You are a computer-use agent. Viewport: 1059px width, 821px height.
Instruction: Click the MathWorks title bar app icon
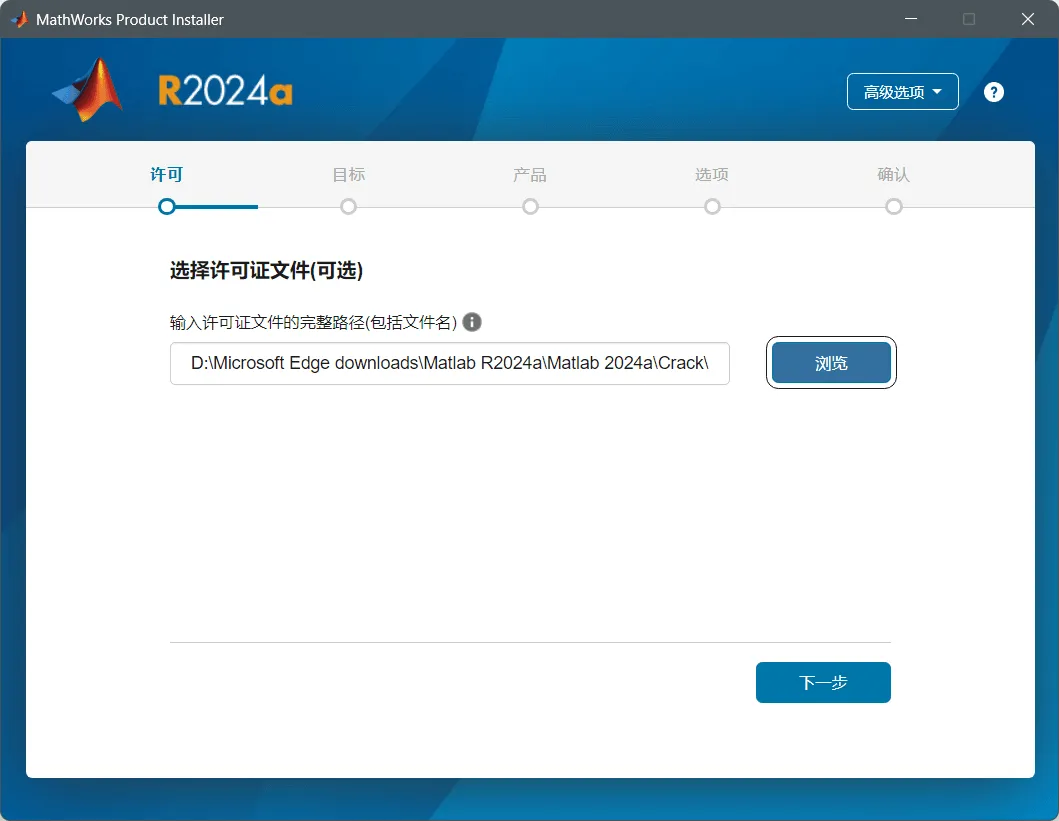tap(20, 20)
